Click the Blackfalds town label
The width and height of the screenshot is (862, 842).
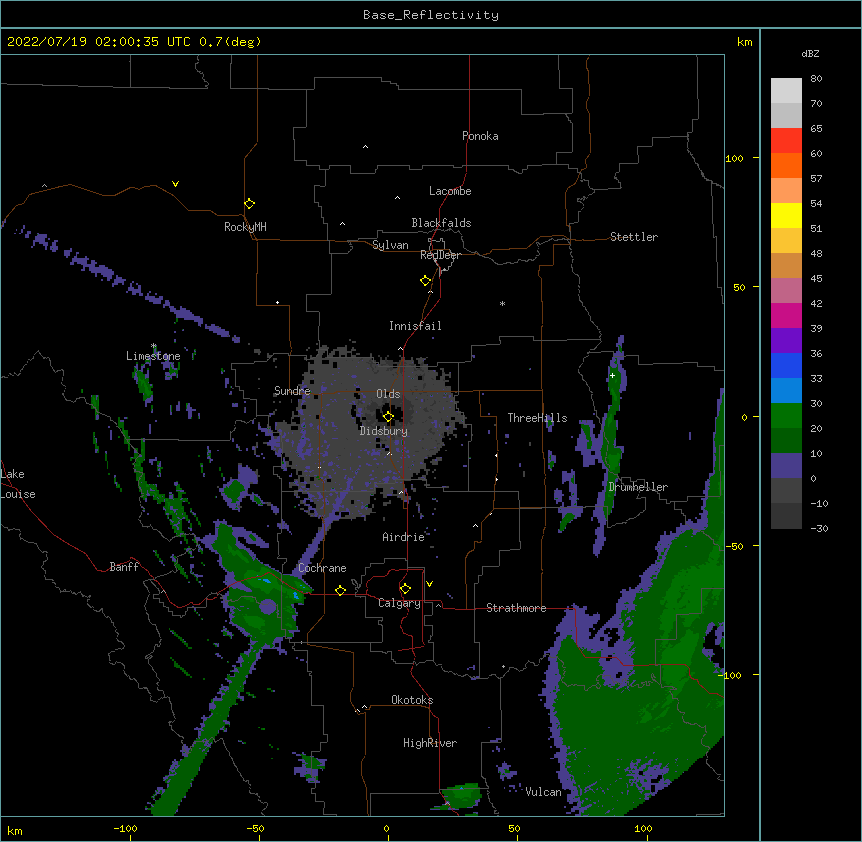pyautogui.click(x=441, y=223)
